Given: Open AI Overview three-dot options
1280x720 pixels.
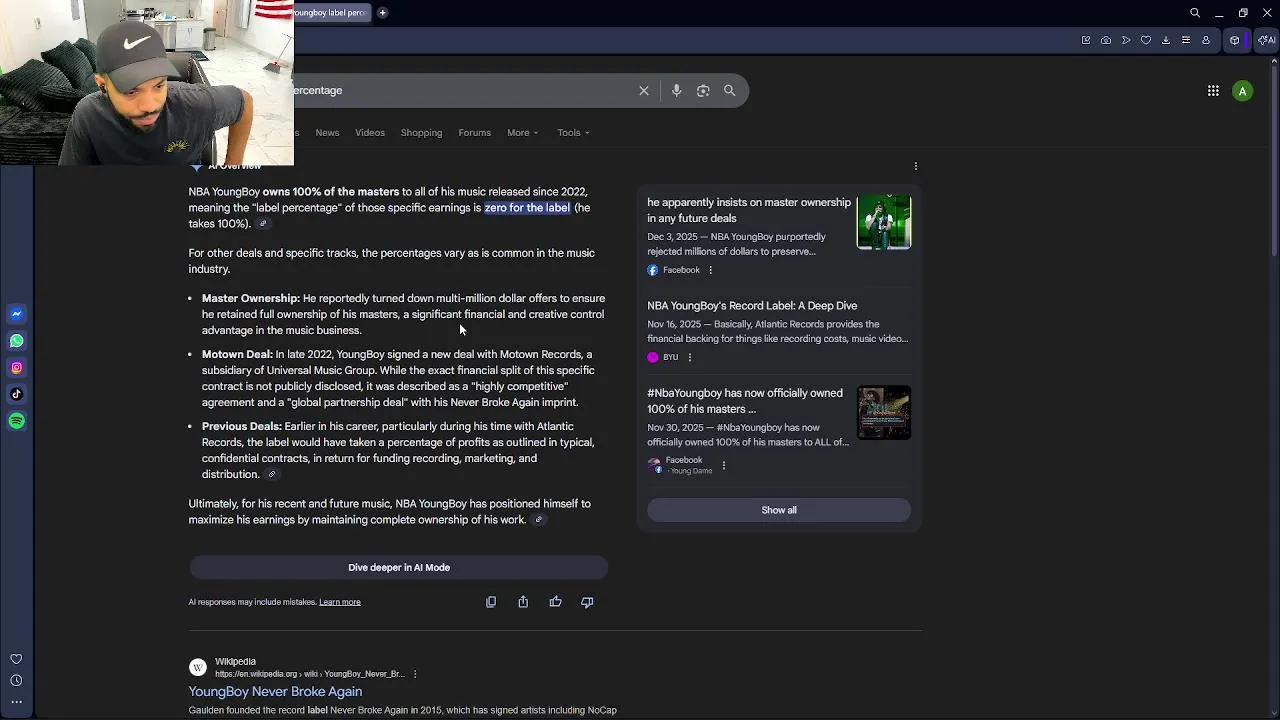Looking at the screenshot, I should tap(916, 166).
